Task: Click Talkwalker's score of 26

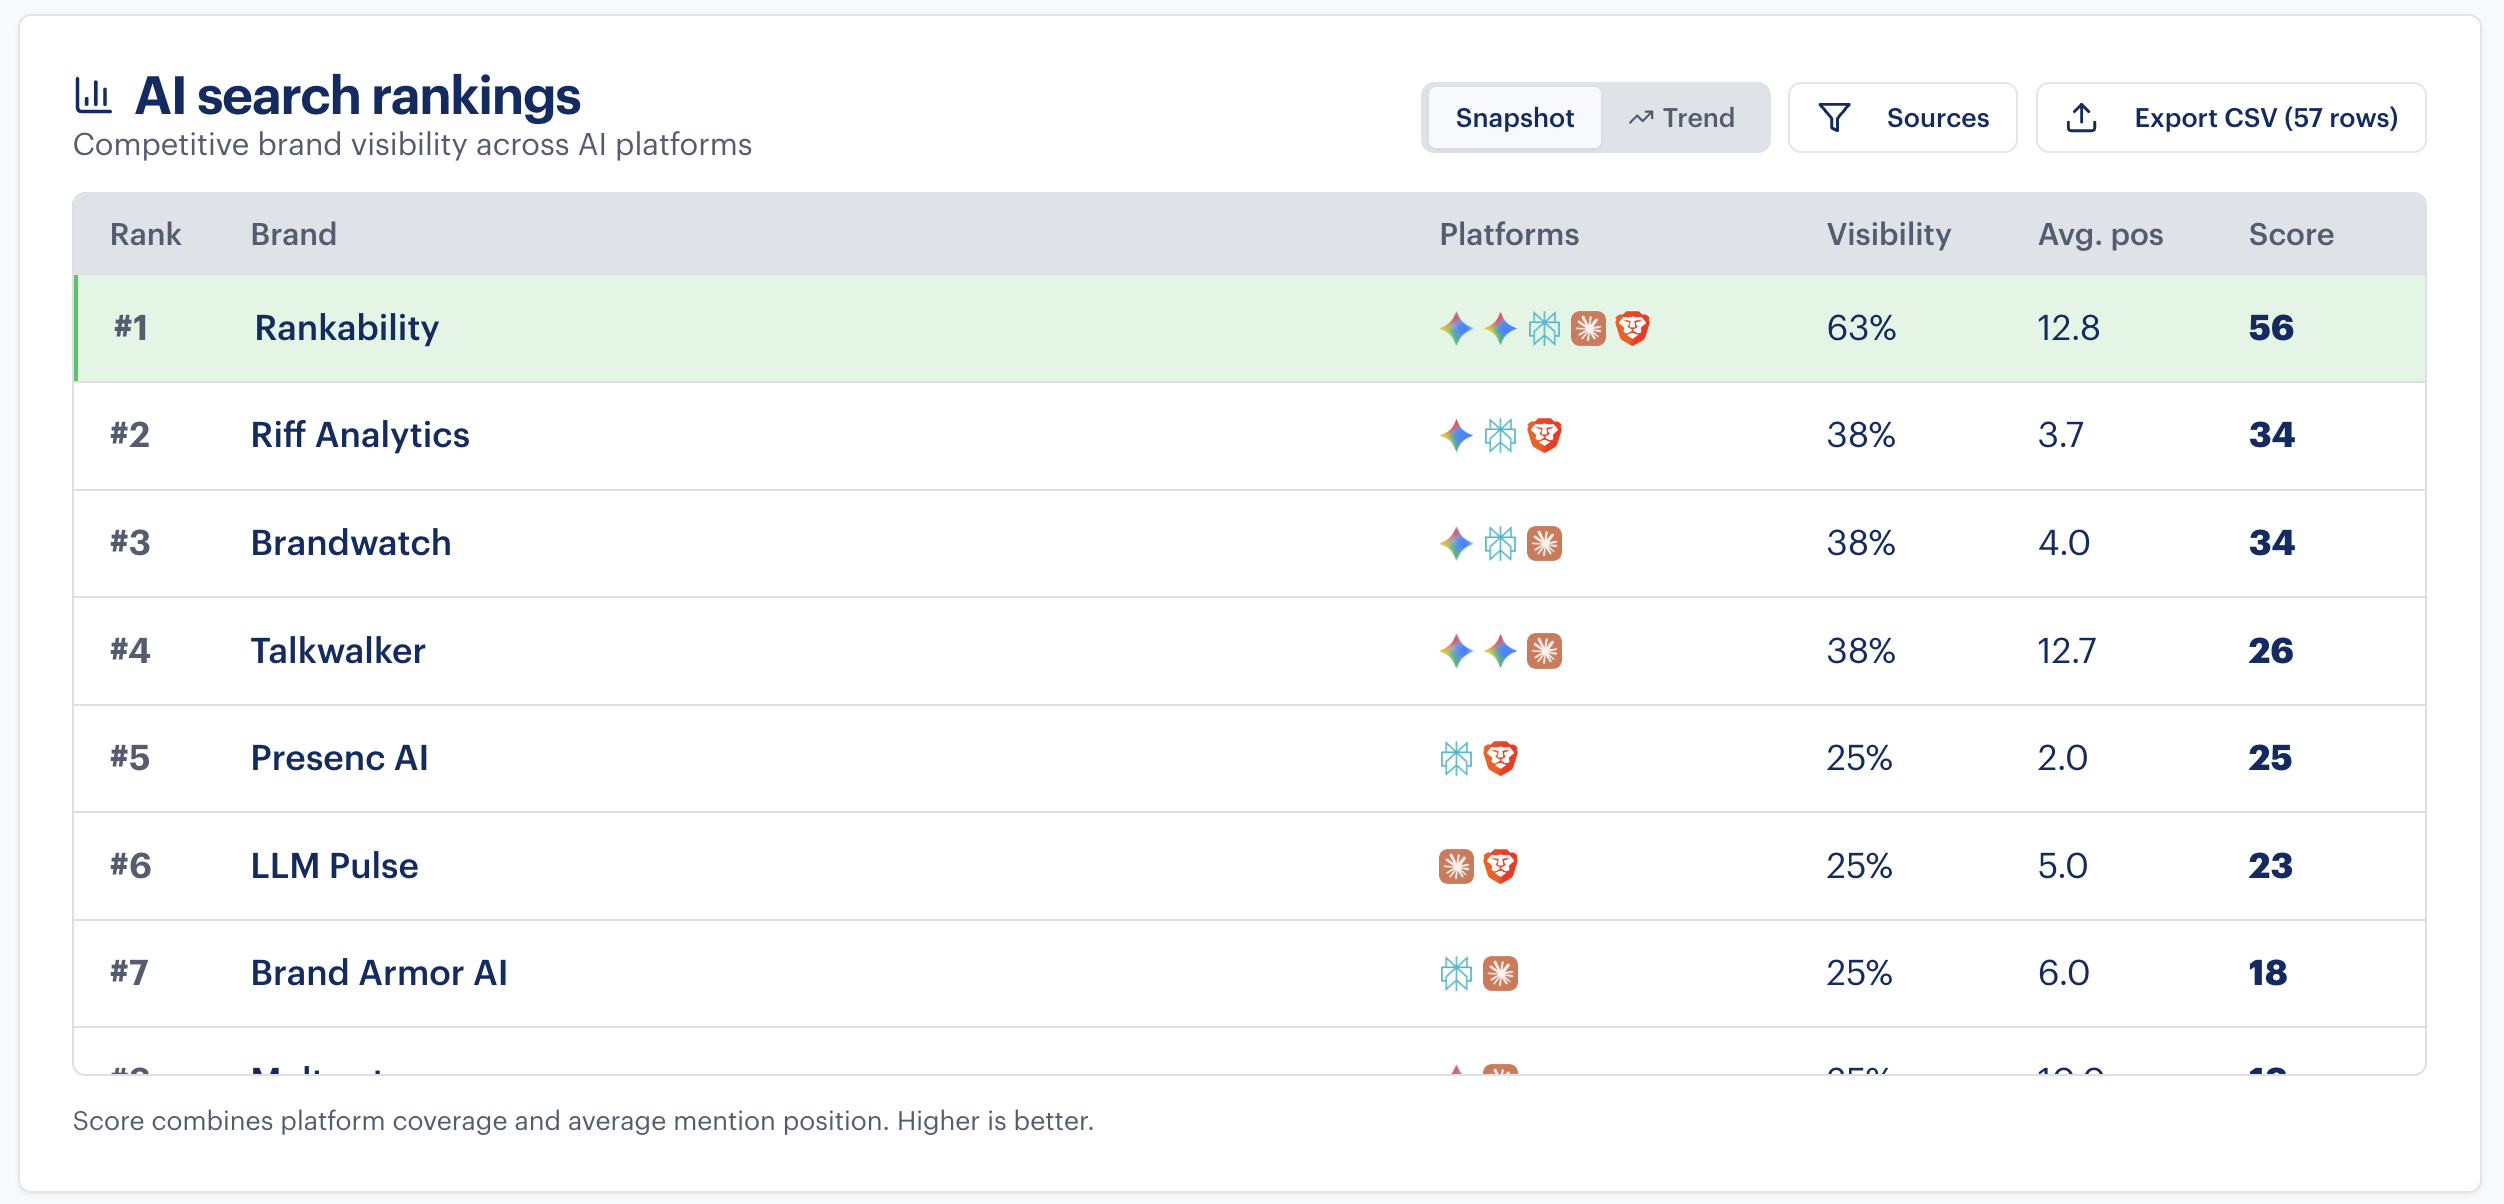Action: click(x=2271, y=651)
